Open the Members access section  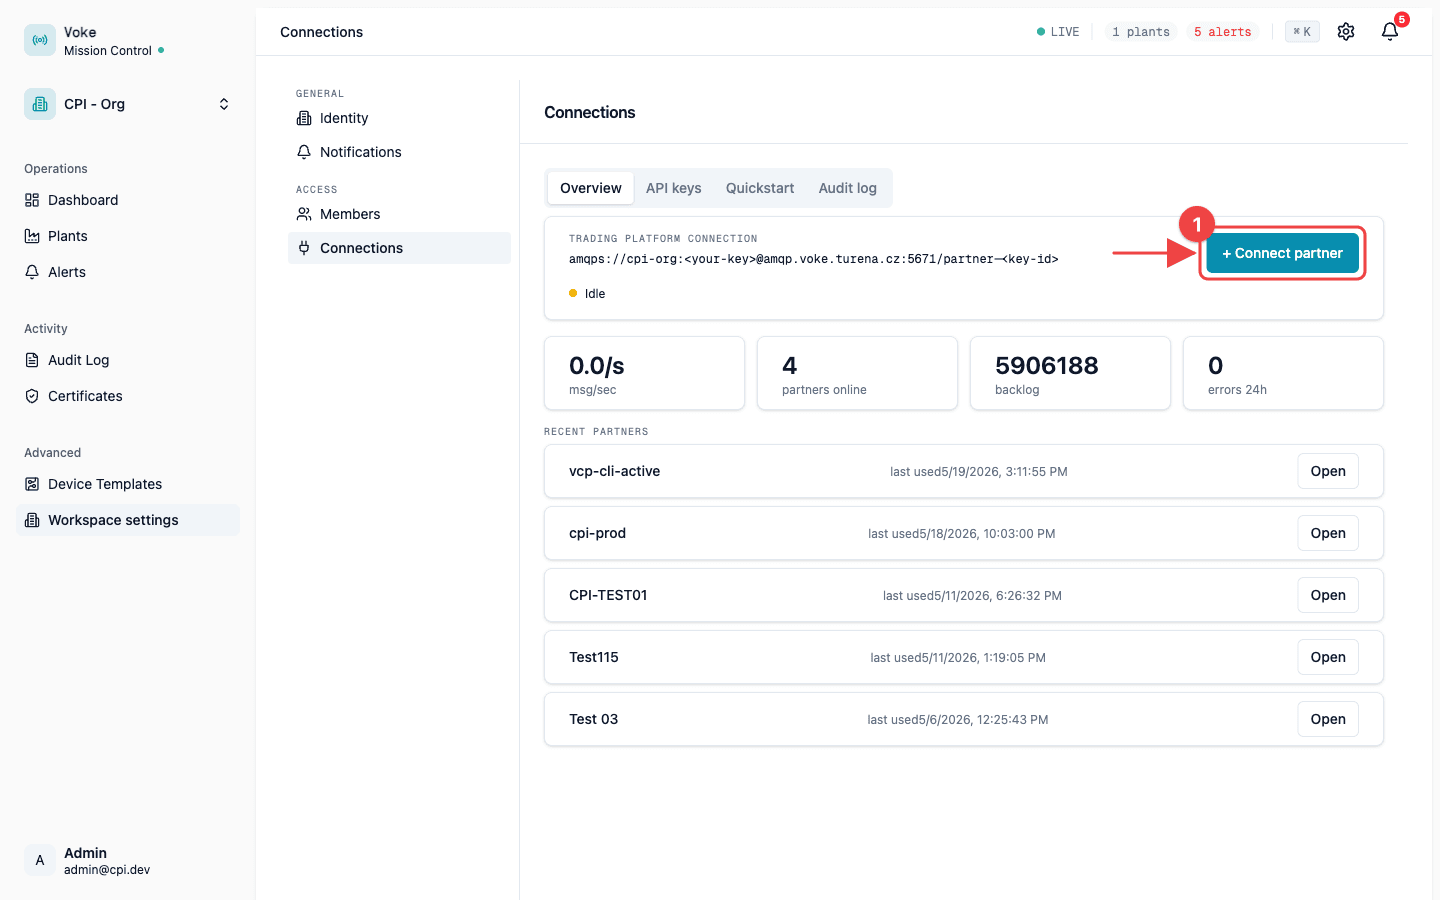tap(399, 214)
